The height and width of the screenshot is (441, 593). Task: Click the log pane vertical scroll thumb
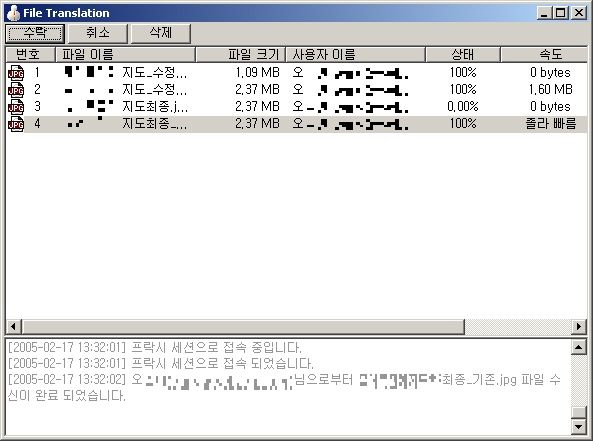(579, 412)
